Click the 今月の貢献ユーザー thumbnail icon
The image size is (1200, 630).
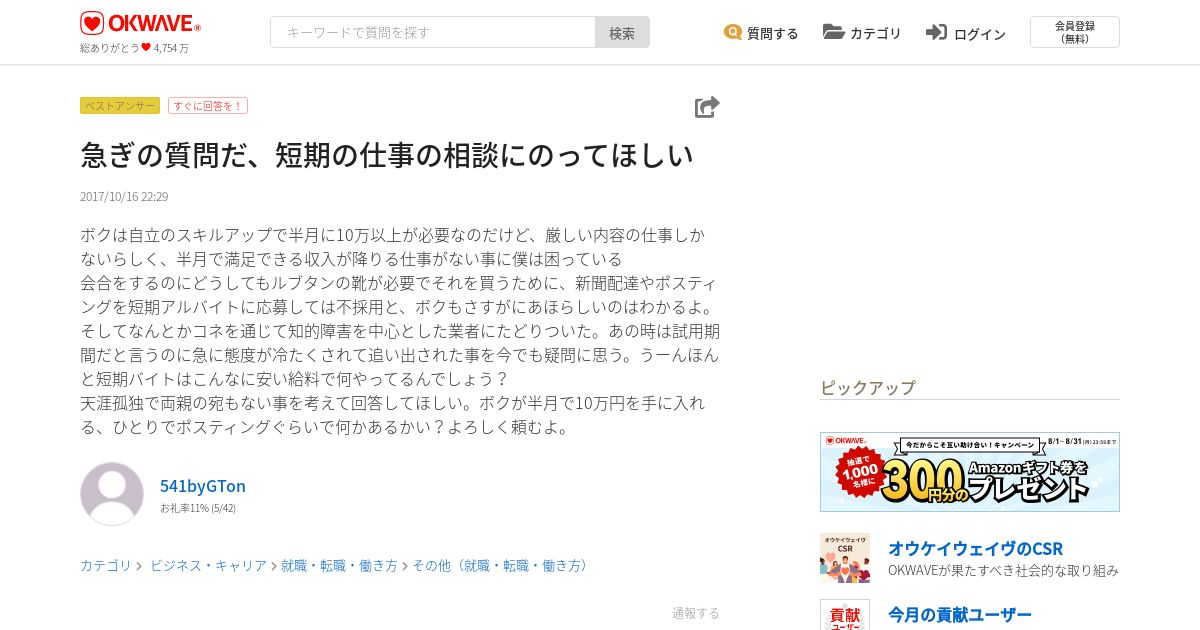click(845, 614)
